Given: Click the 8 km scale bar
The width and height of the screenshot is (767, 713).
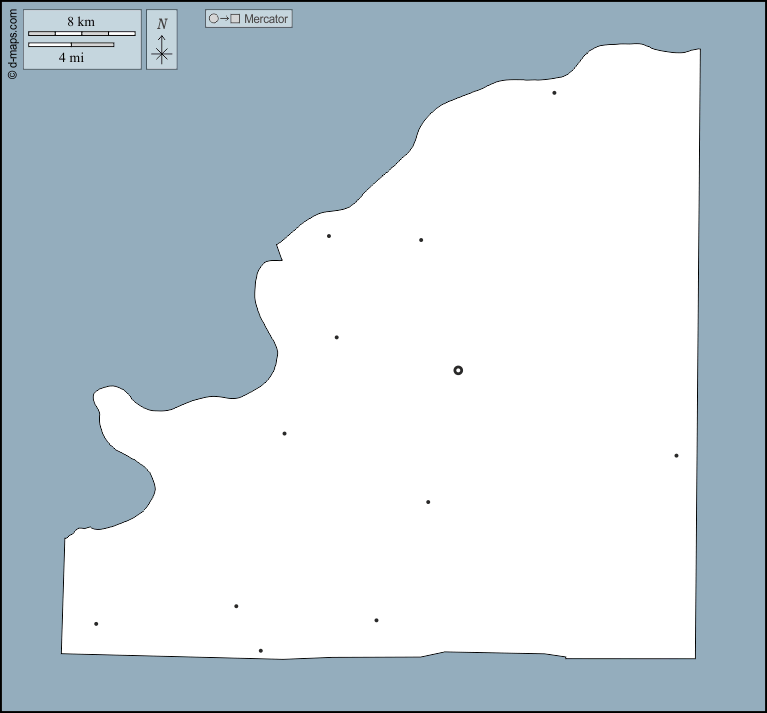Looking at the screenshot, I should [81, 33].
